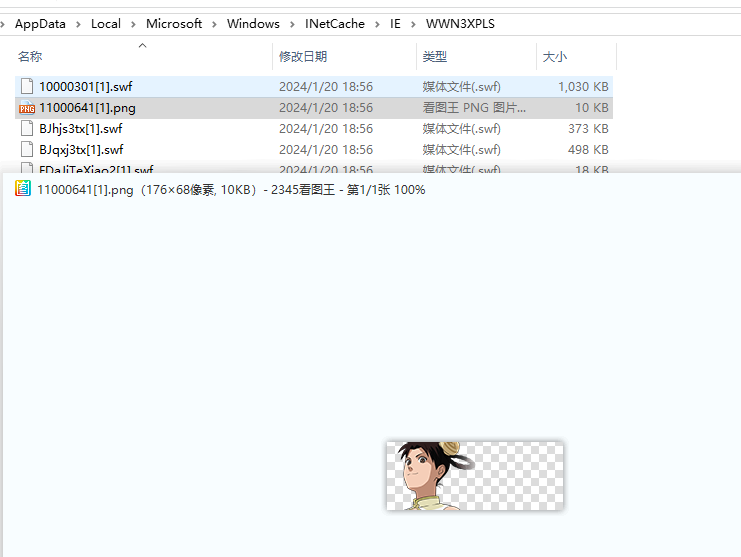Expand chevron after Microsoft in path
This screenshot has height=557, width=741.
(x=215, y=24)
